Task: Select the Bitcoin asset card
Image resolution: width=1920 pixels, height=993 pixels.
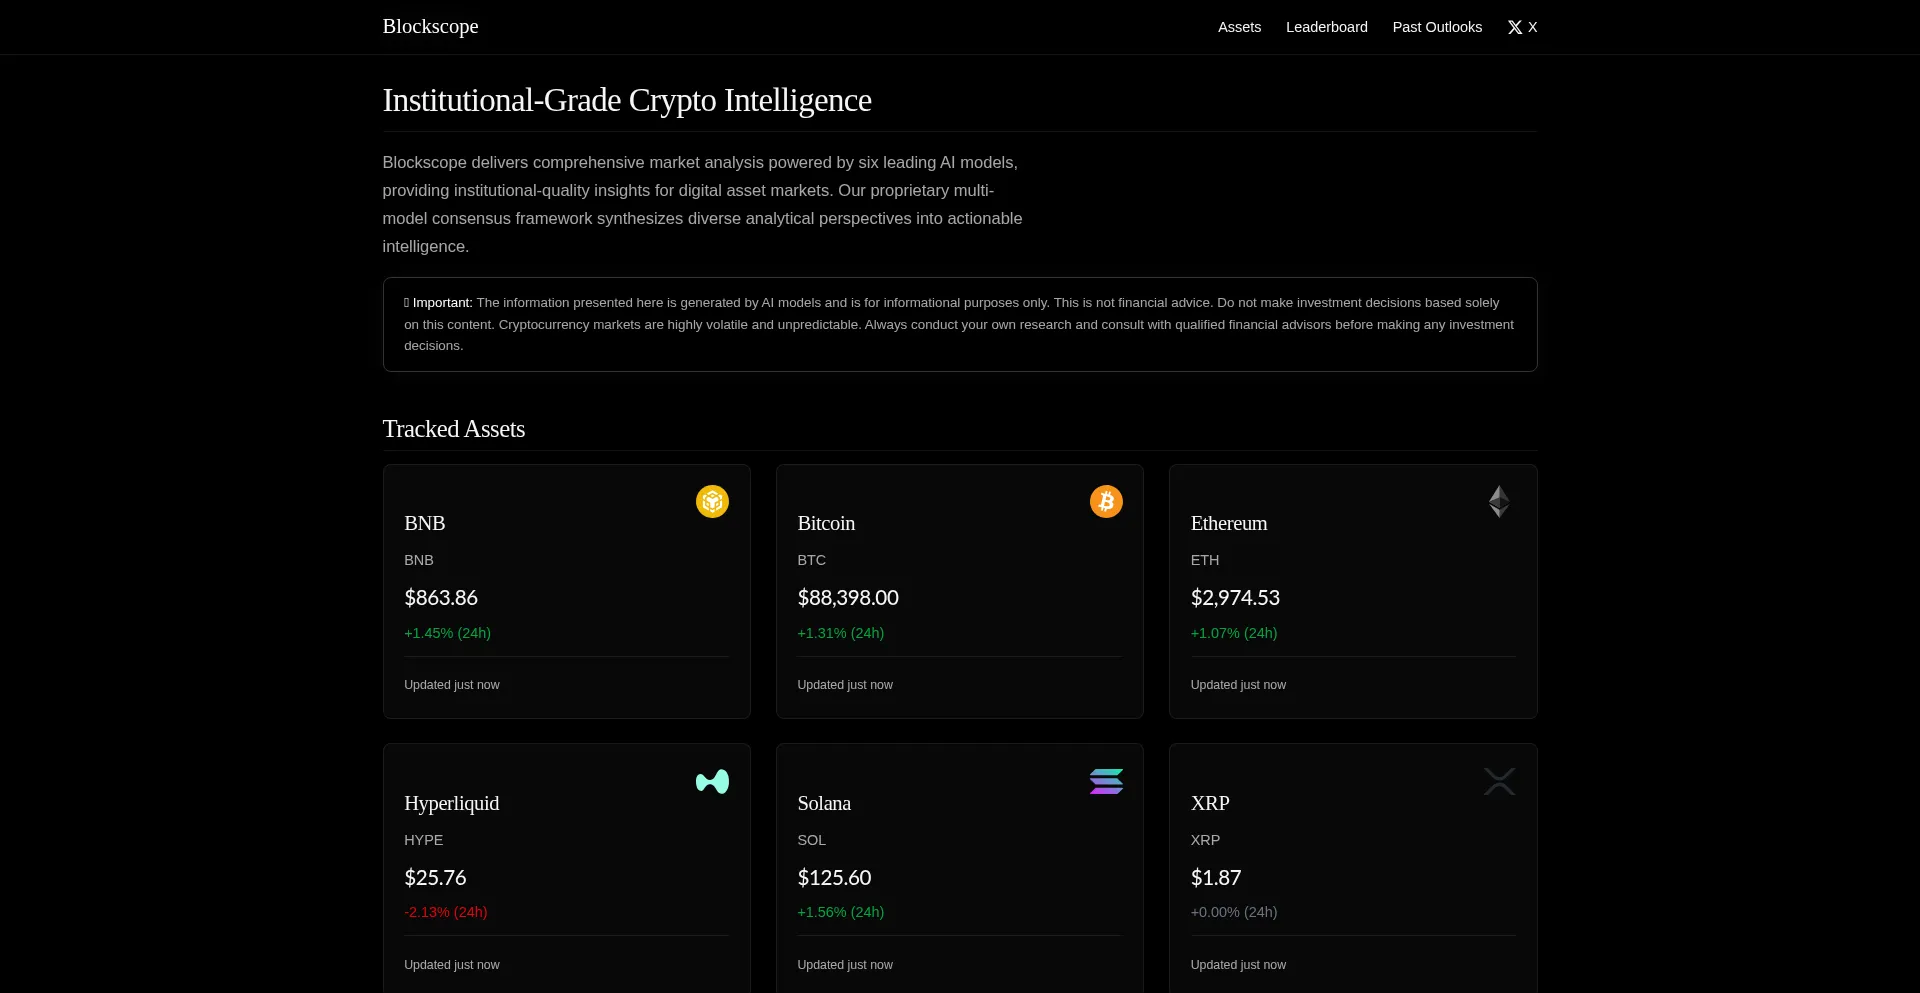Action: pos(959,591)
